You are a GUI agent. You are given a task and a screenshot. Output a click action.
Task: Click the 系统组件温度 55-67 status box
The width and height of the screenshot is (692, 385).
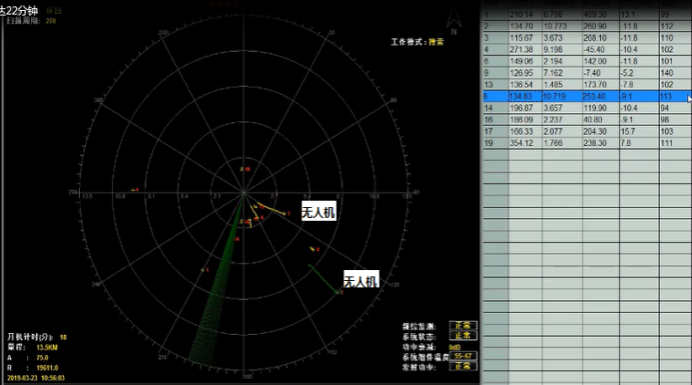coord(463,356)
